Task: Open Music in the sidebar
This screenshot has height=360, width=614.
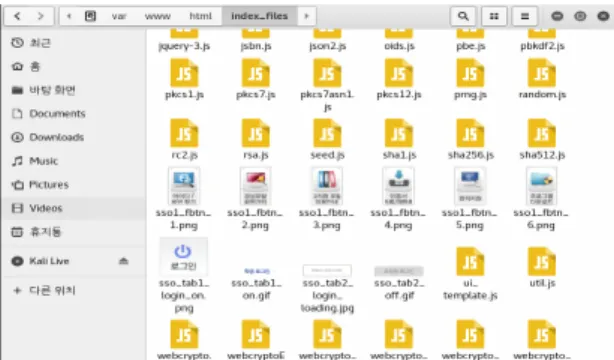Action: click(x=74, y=161)
